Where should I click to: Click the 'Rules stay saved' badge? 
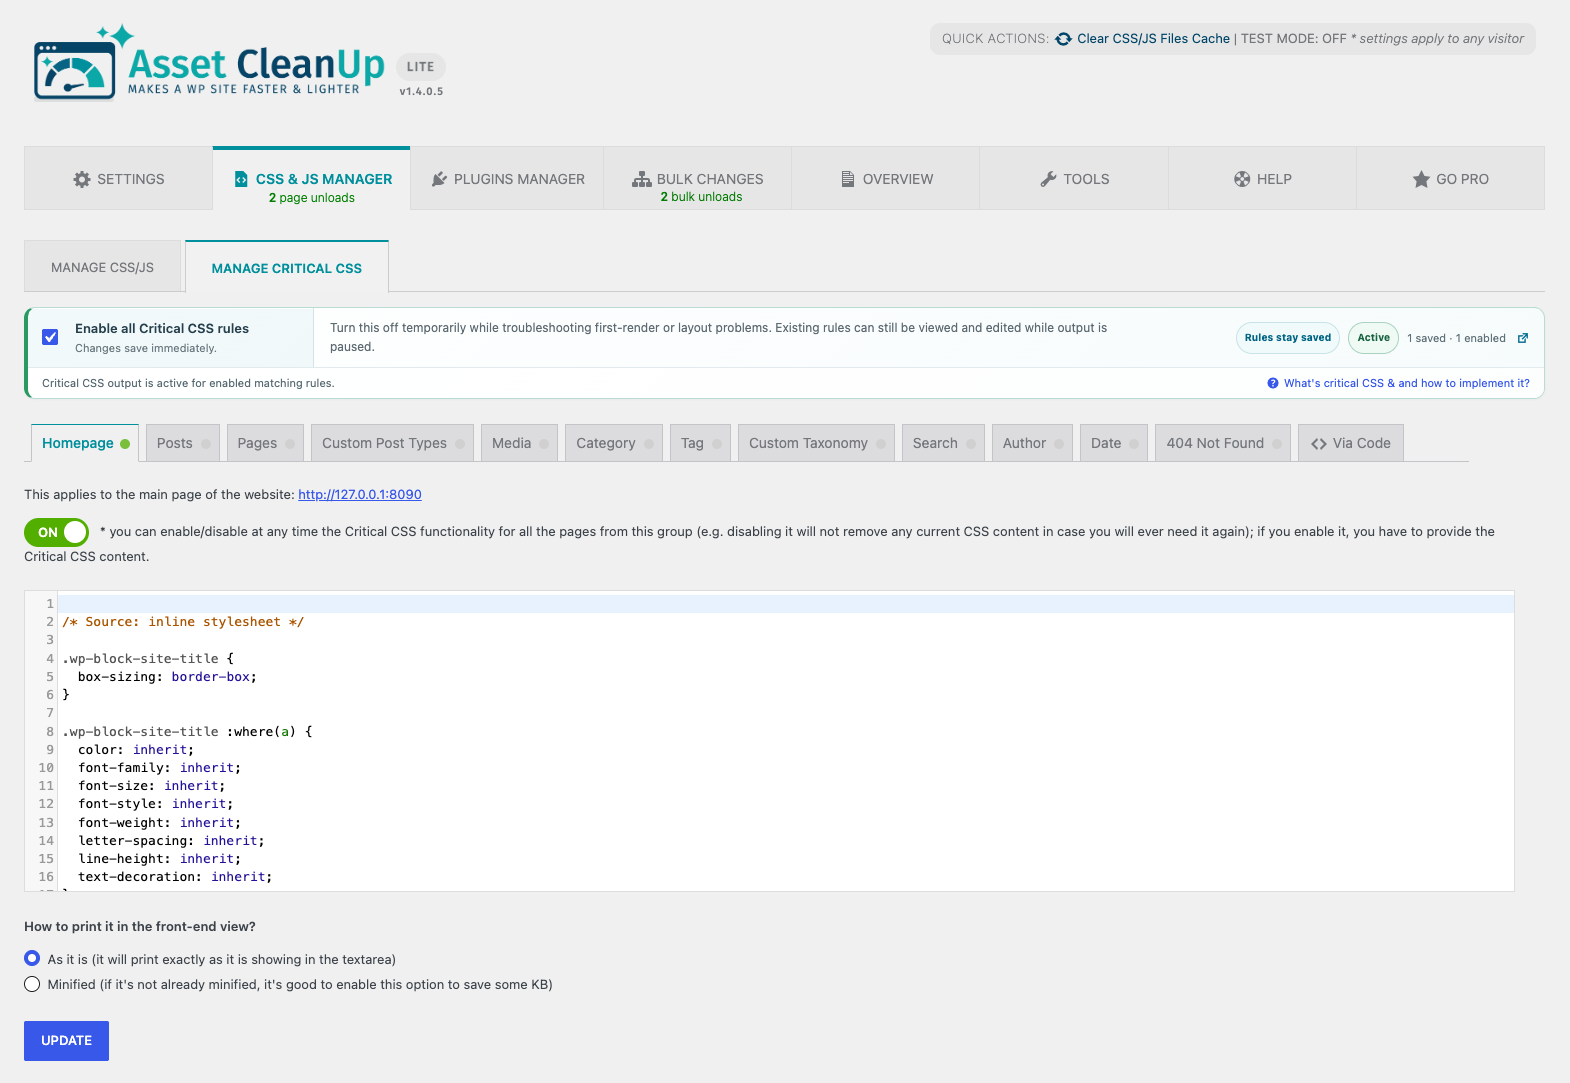point(1288,338)
